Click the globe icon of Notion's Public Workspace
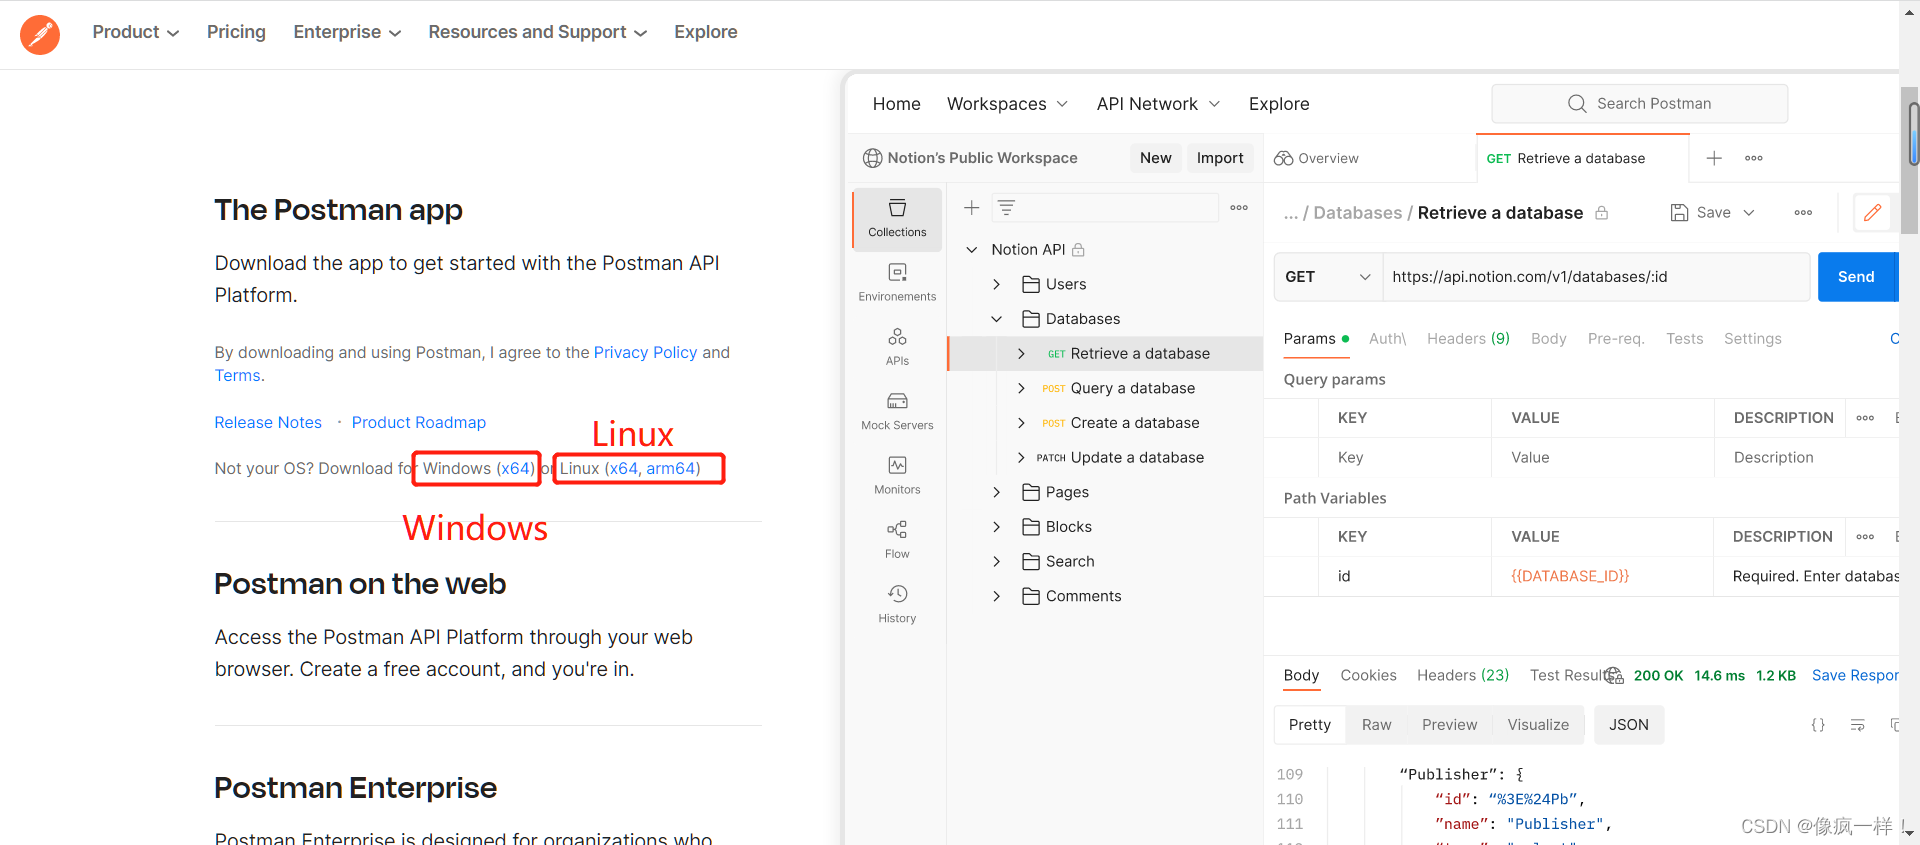The width and height of the screenshot is (1920, 845). 872,158
